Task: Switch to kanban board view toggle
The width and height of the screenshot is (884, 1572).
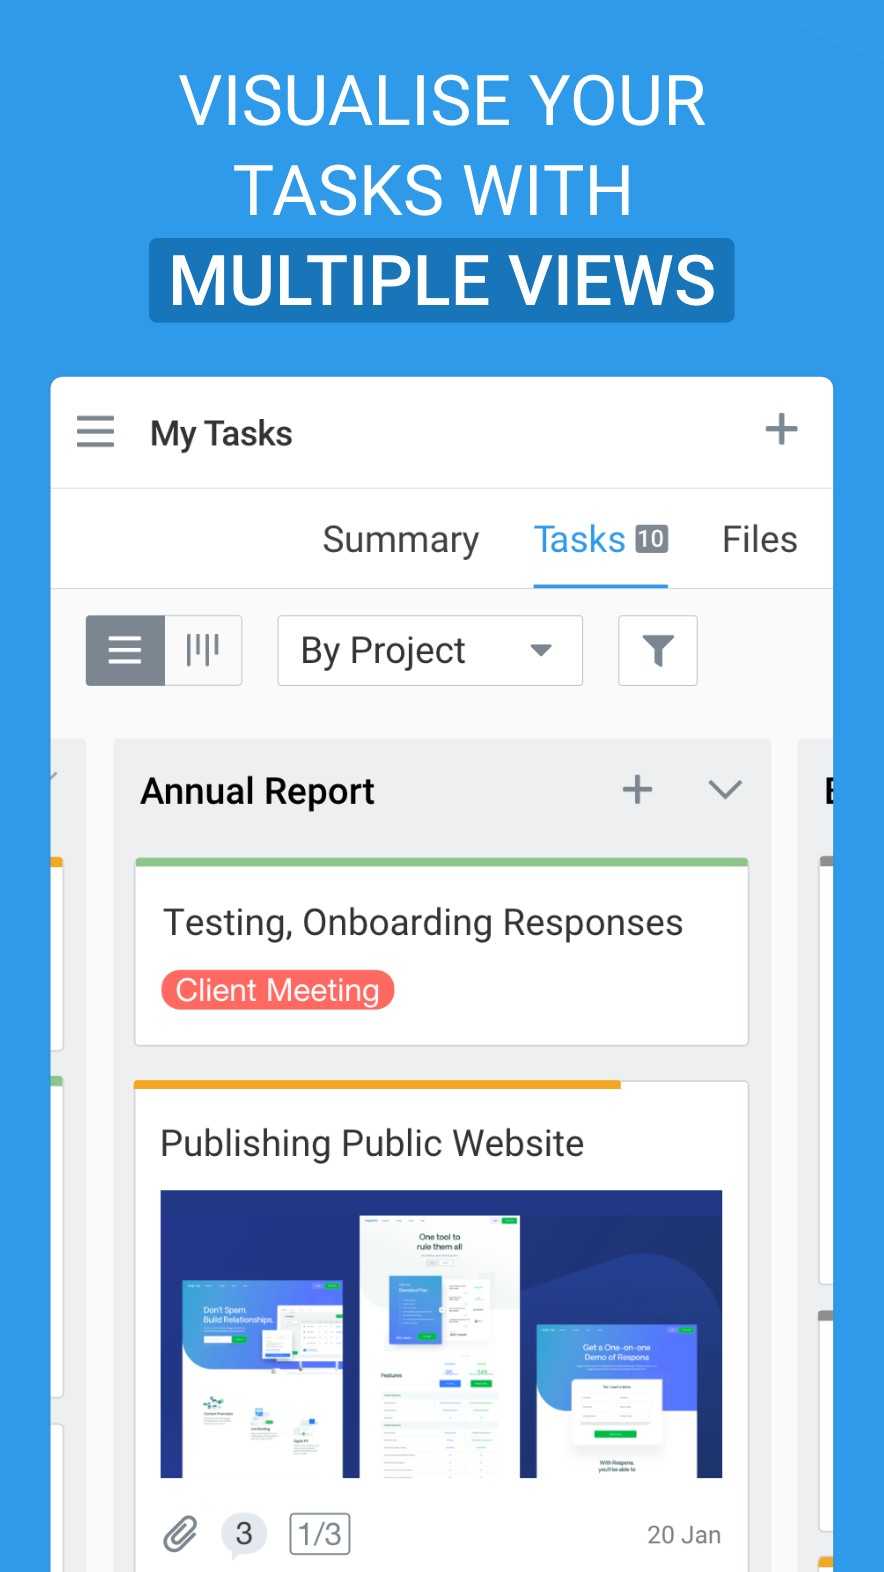Action: coord(203,651)
